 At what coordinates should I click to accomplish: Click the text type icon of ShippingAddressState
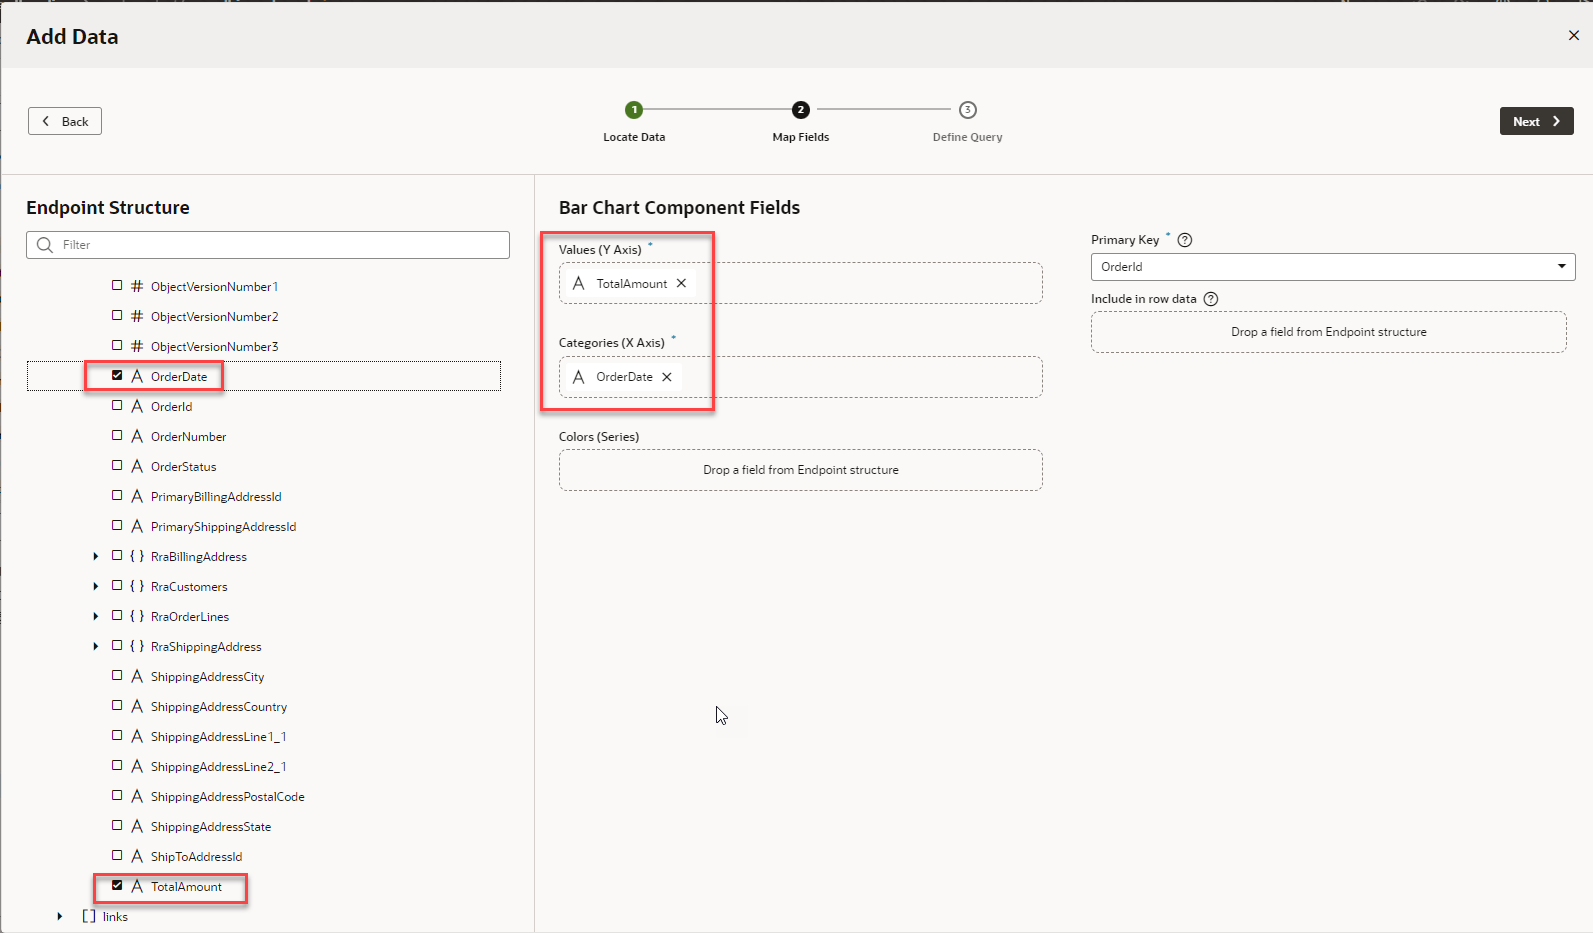[137, 826]
